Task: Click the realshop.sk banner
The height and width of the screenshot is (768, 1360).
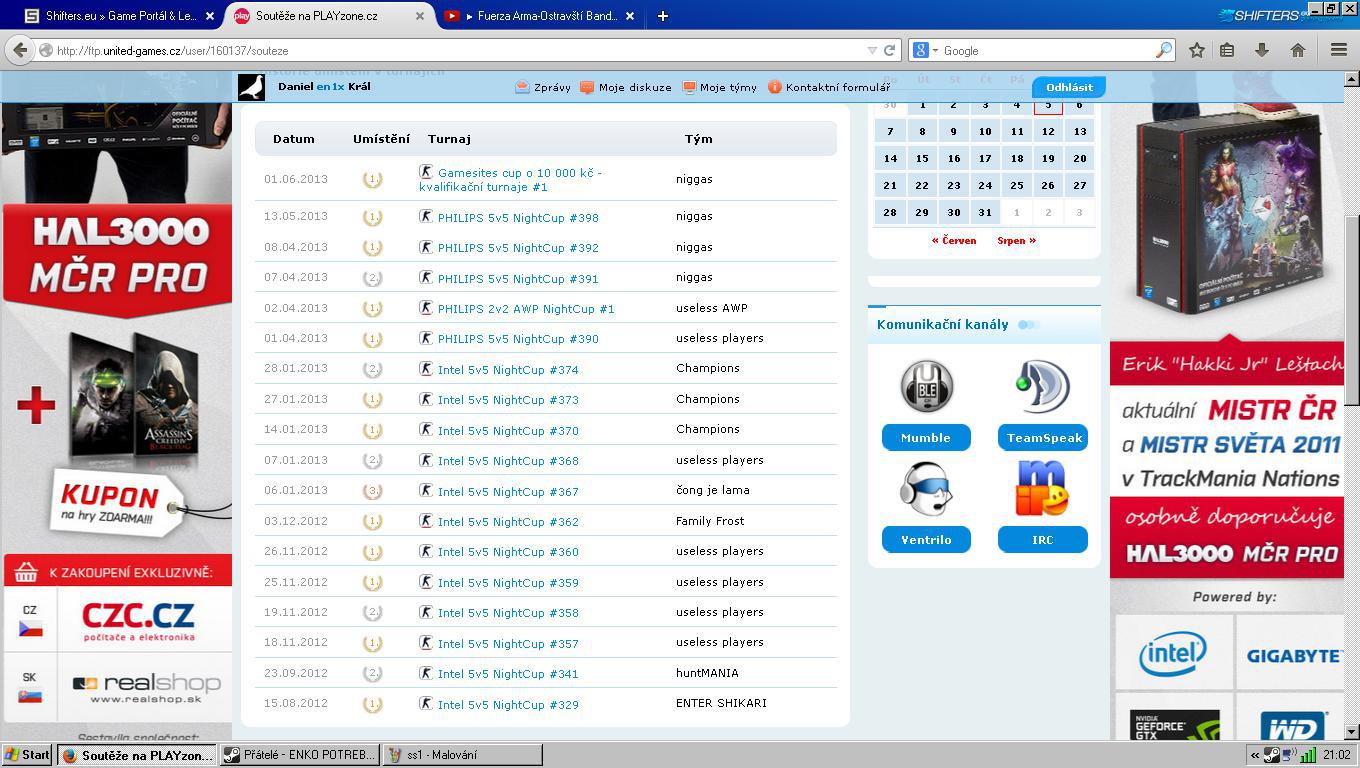Action: (145, 687)
